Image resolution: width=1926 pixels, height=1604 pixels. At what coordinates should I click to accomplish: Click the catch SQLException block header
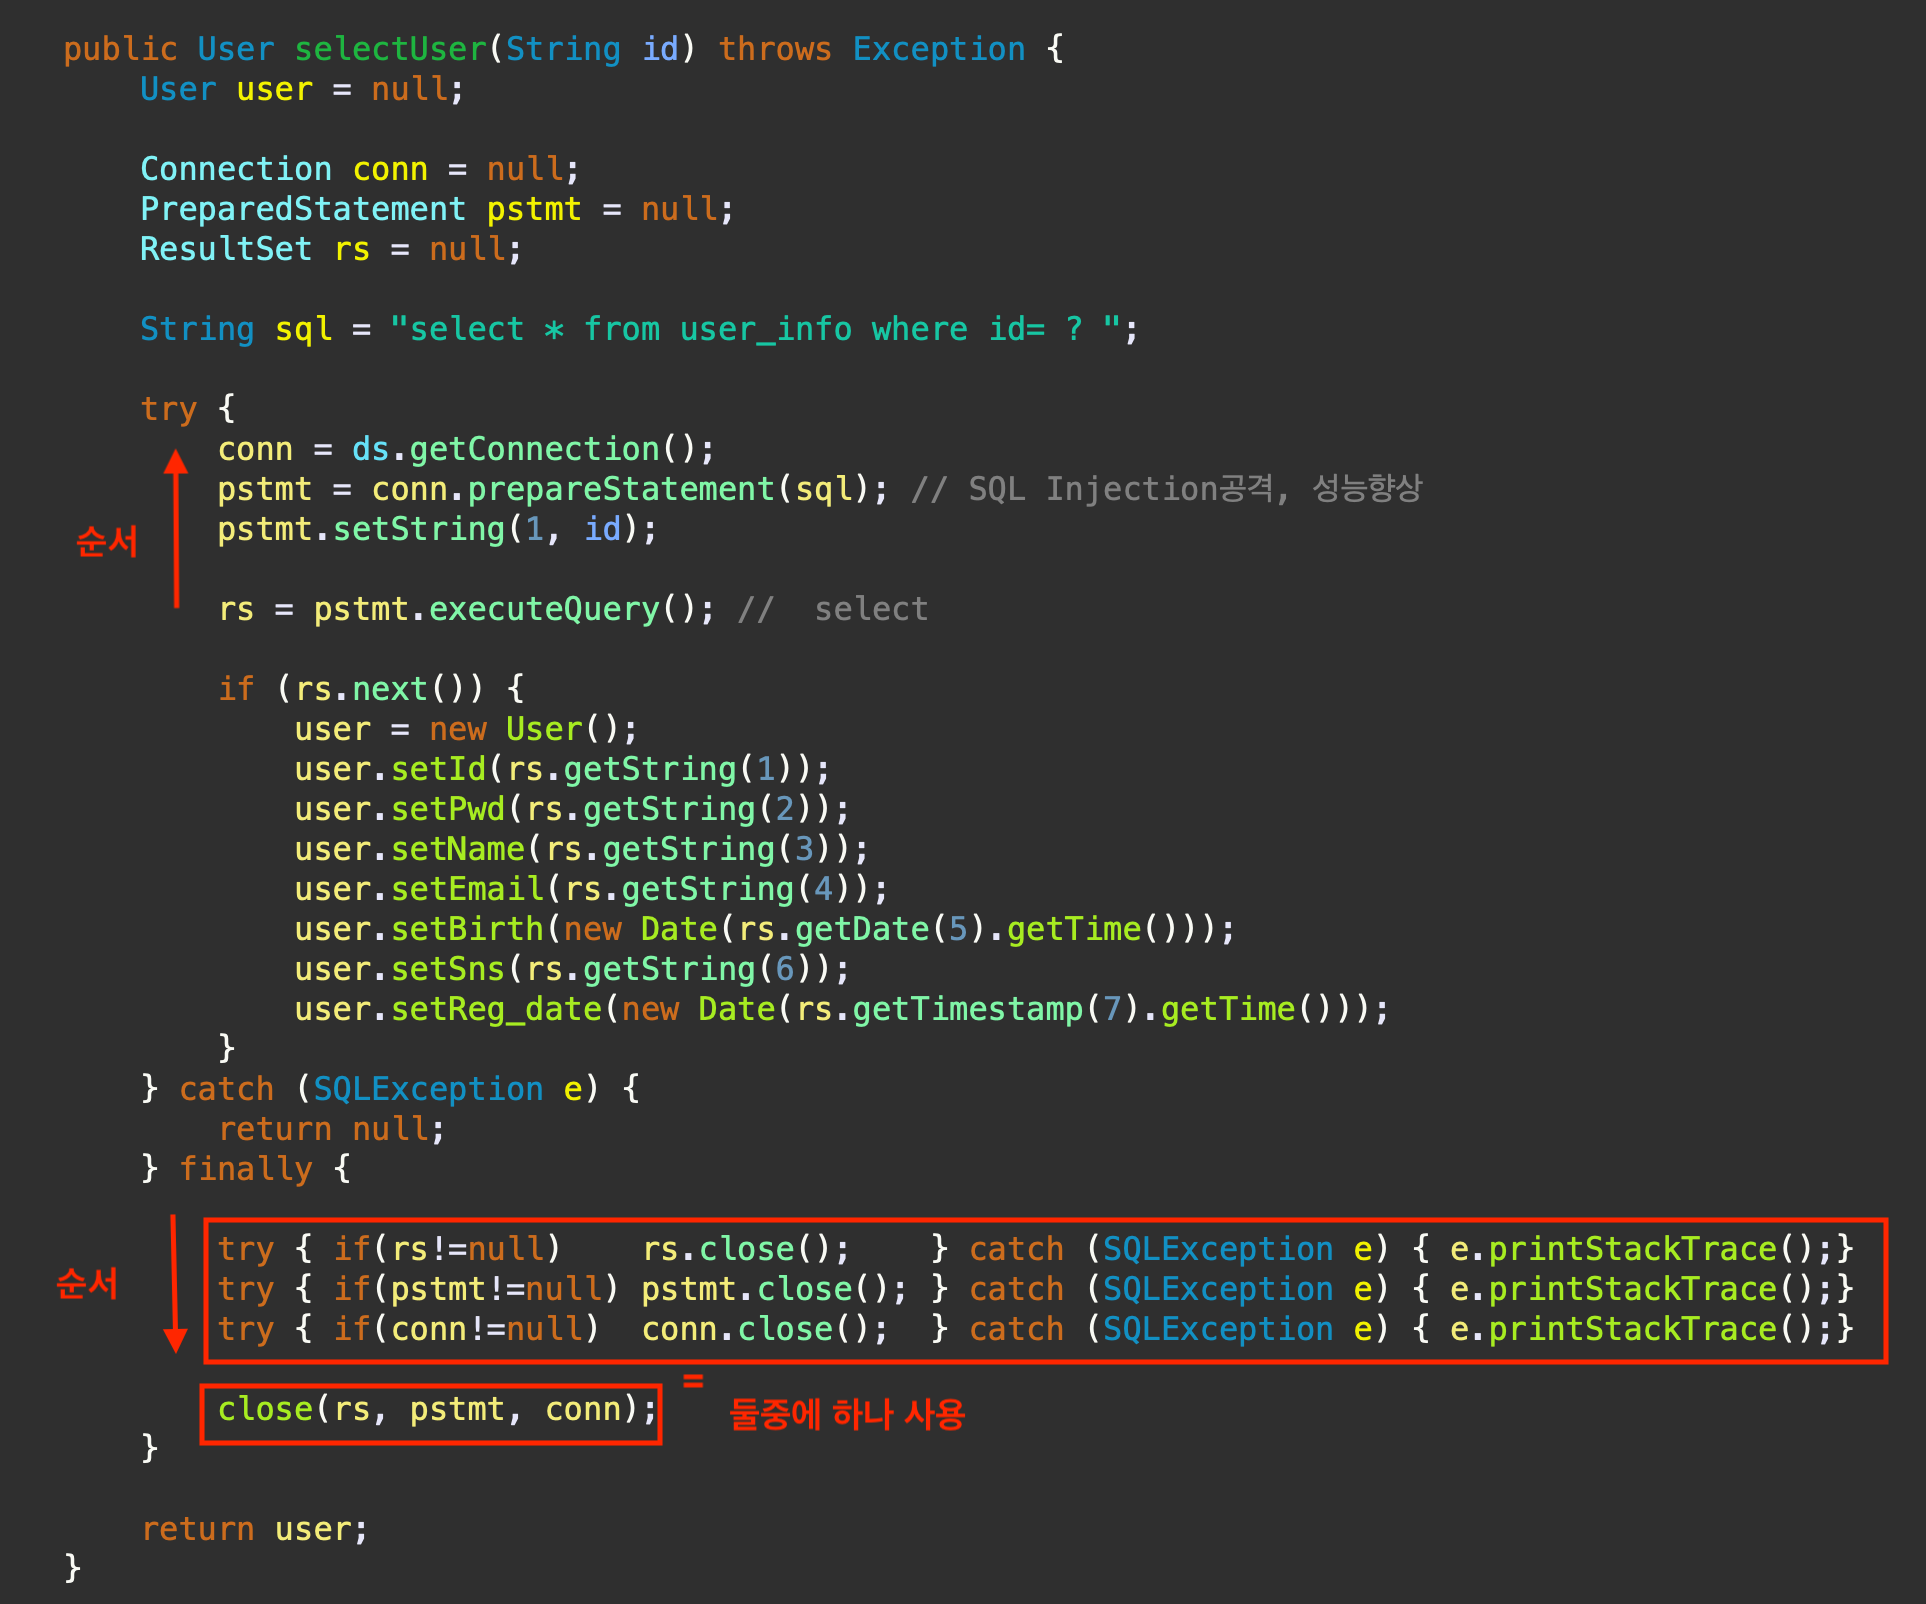[x=390, y=1089]
